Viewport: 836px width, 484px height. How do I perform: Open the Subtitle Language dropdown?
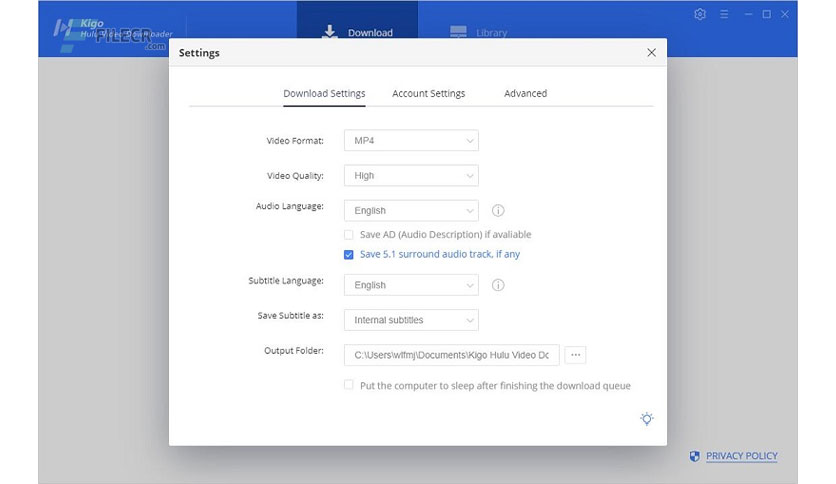411,285
